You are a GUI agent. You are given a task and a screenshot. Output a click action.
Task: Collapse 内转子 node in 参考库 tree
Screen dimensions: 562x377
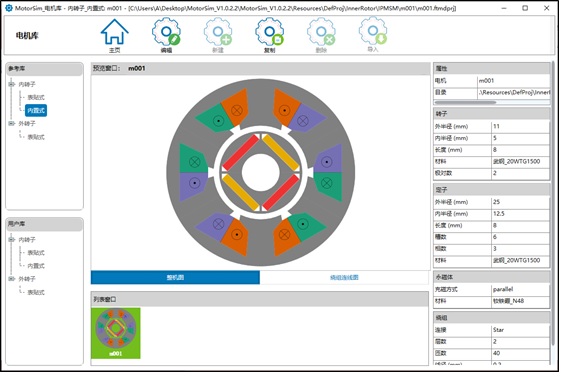[11, 85]
